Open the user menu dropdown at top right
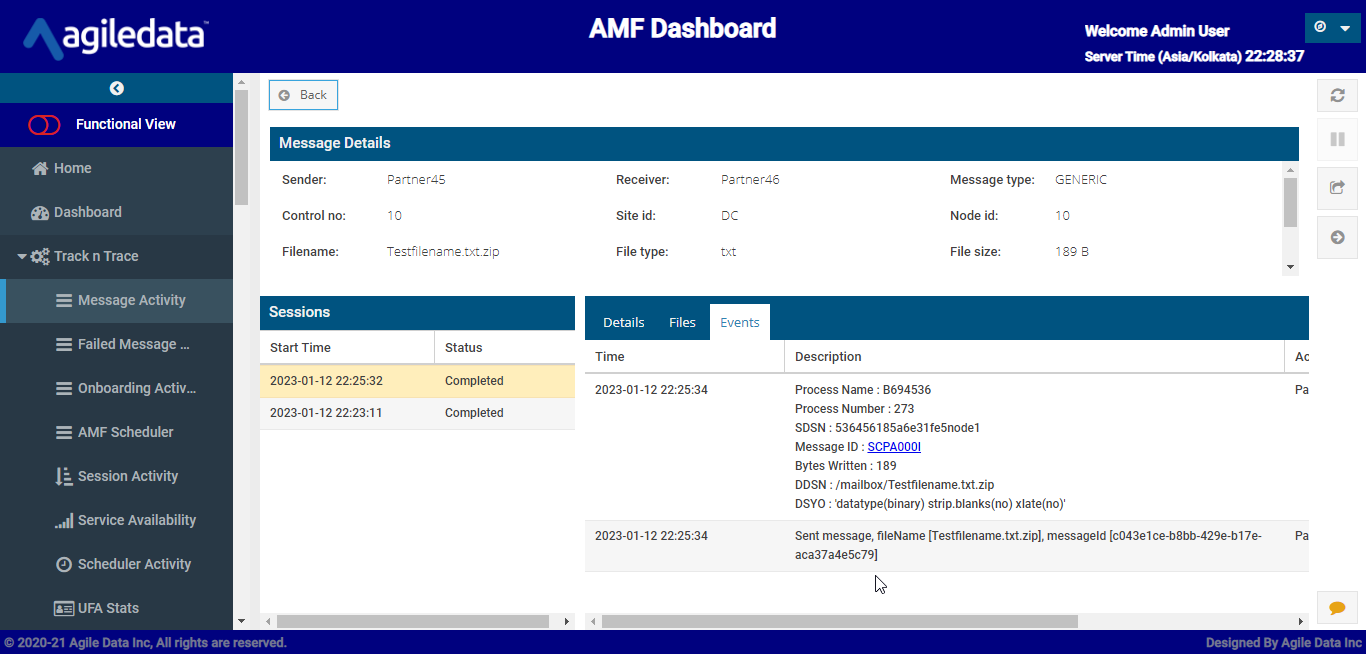Image resolution: width=1366 pixels, height=654 pixels. tap(1333, 28)
